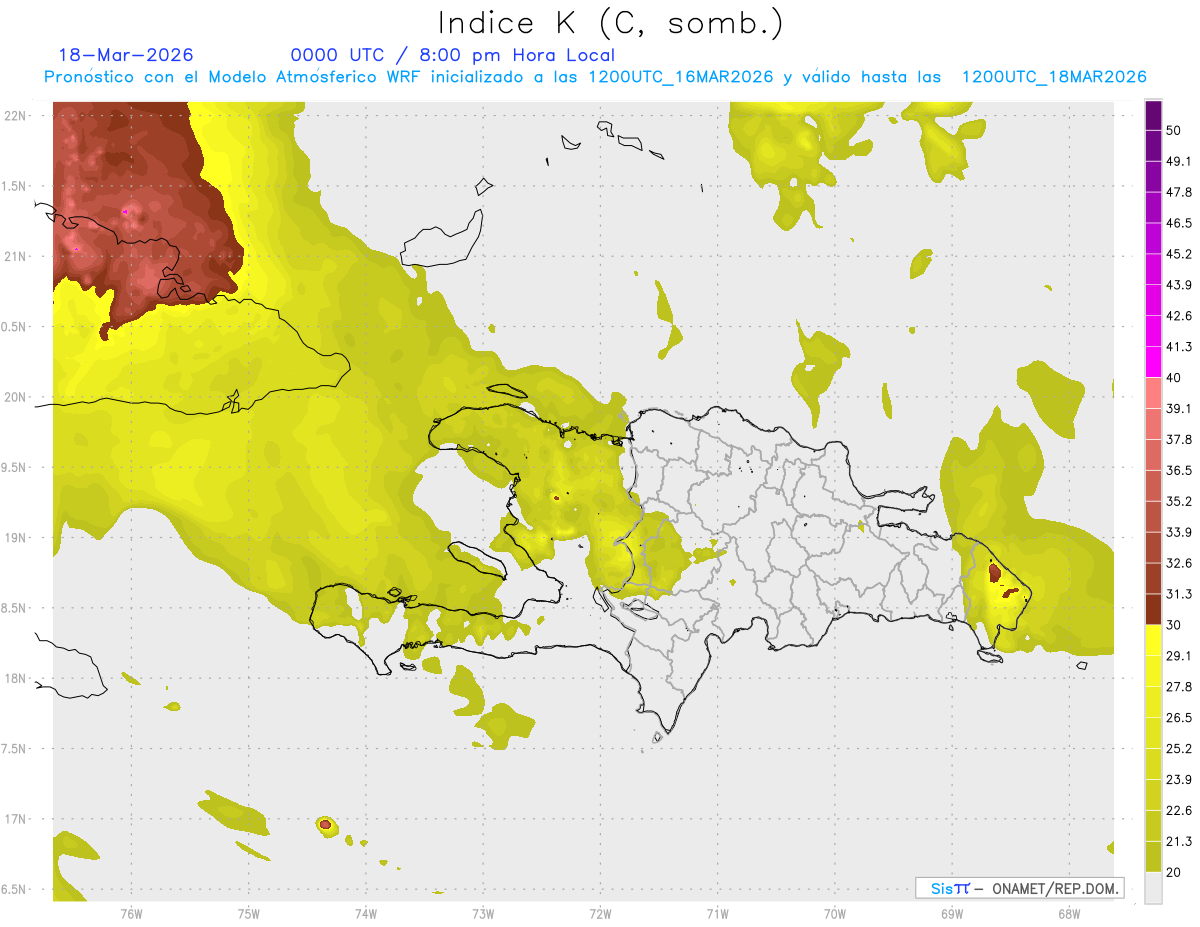Click the small red-centered spot near 17N 74W
Image resolution: width=1200 pixels, height=927 pixels.
[325, 825]
